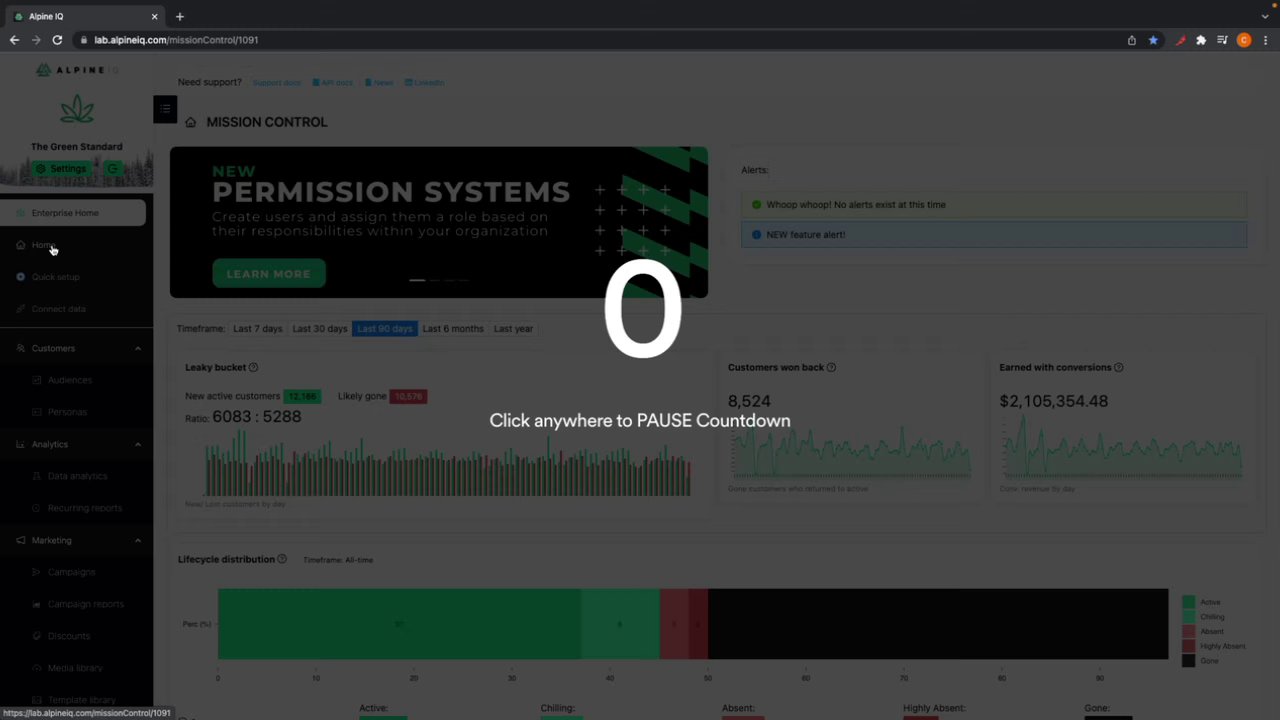Toggle the sidebar collapse menu icon
The image size is (1280, 720).
(x=165, y=109)
